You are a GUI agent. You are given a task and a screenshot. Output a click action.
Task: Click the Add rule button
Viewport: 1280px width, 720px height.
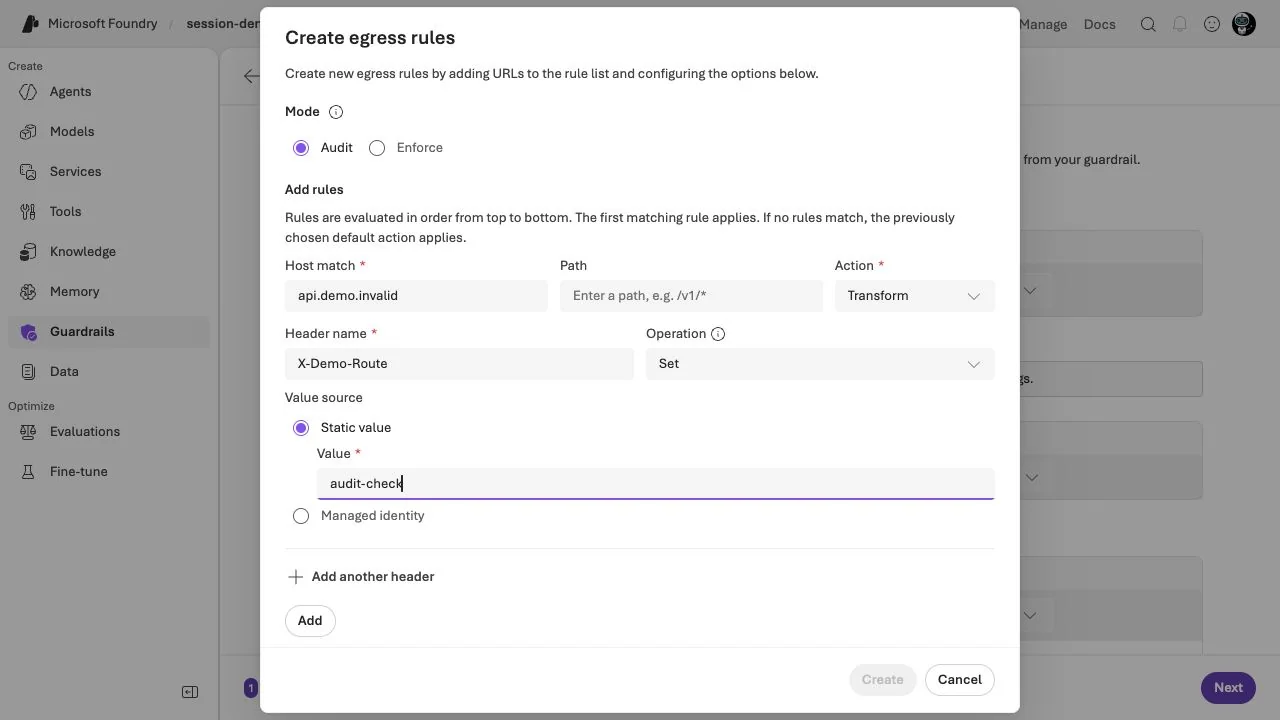pos(310,621)
